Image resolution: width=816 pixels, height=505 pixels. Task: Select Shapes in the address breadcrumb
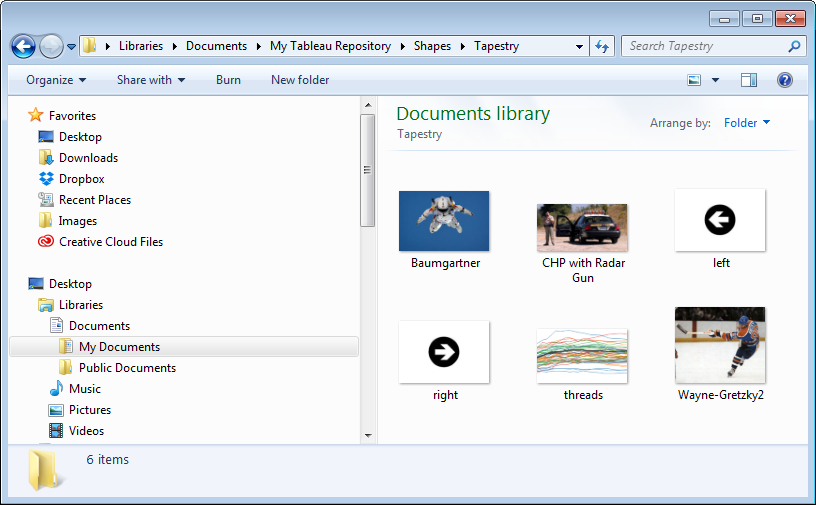tap(432, 46)
